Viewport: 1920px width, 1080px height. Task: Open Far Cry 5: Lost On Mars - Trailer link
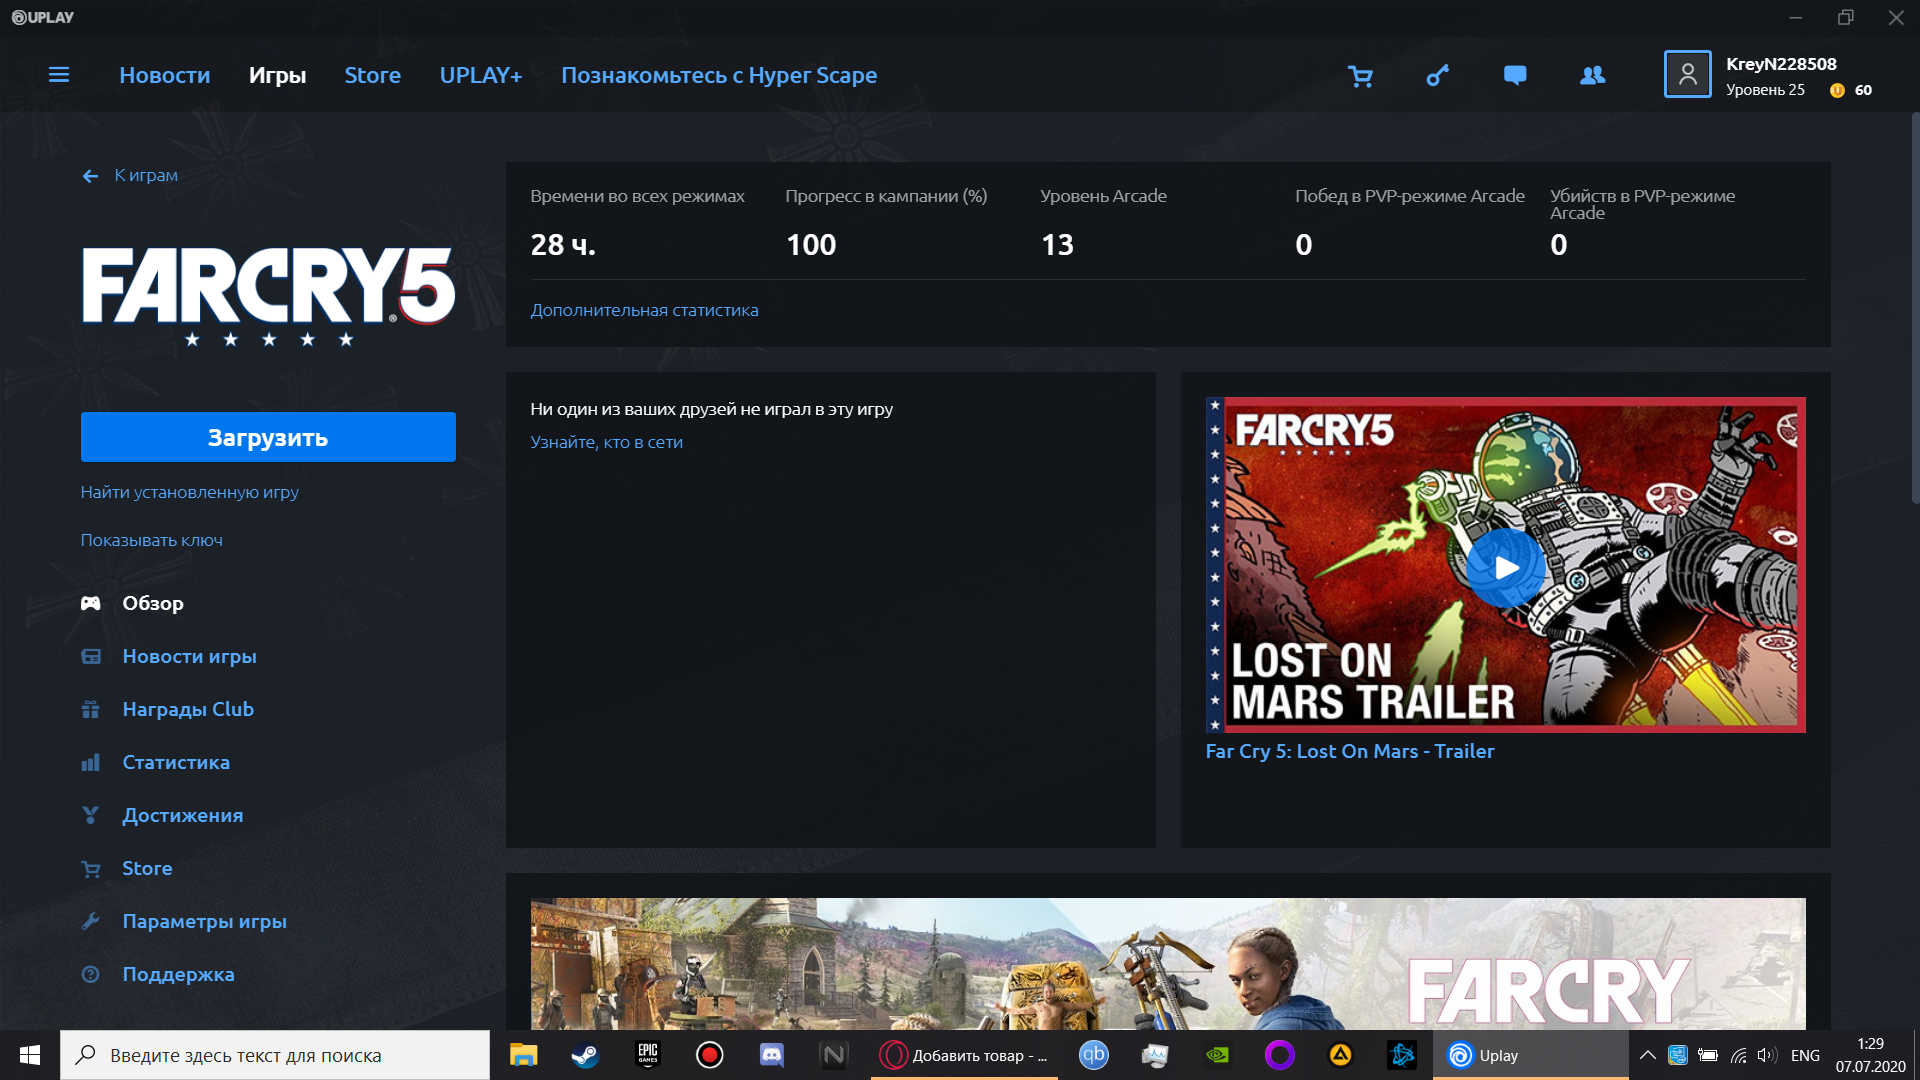(1350, 751)
